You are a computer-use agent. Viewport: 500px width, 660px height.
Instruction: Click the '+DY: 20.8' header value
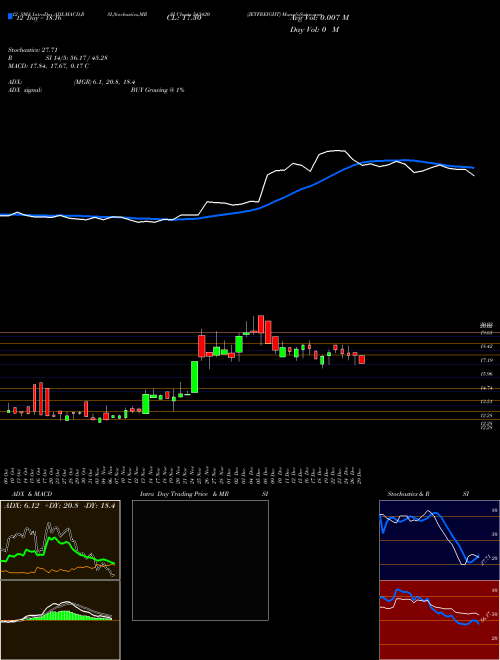pos(63,505)
